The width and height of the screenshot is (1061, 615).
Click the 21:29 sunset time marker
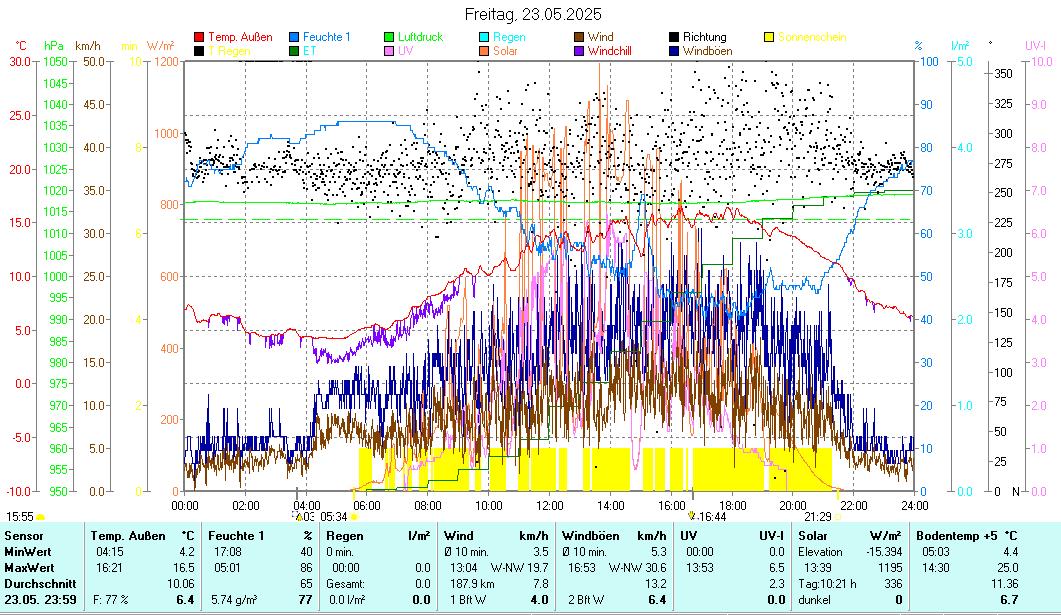click(818, 517)
